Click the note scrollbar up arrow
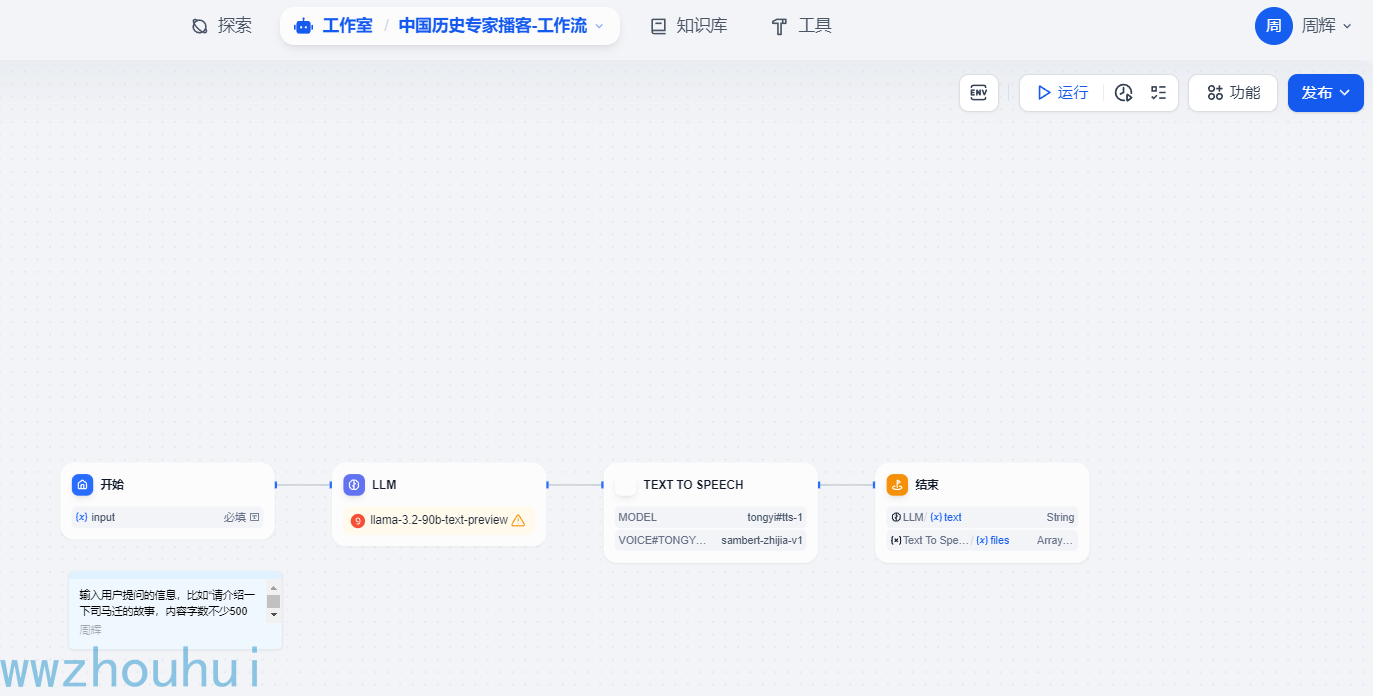This screenshot has height=696, width=1373. point(273,588)
